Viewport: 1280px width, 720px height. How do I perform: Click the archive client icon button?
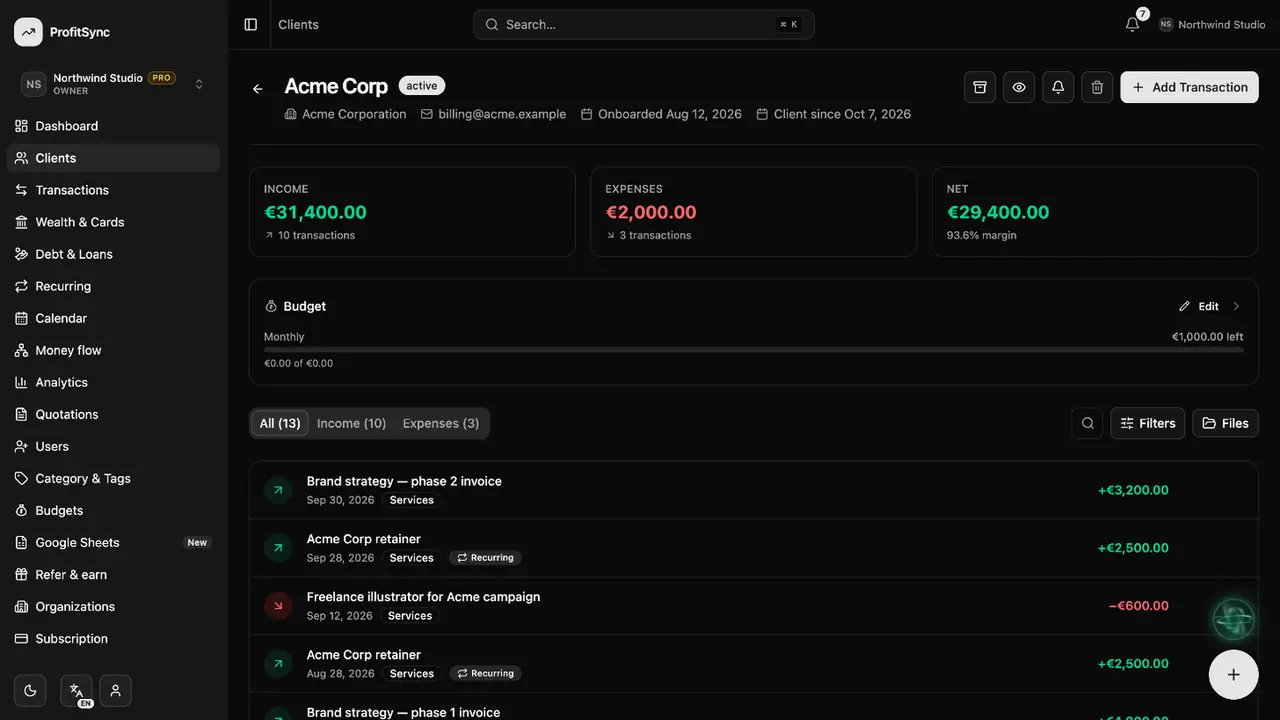click(x=980, y=87)
